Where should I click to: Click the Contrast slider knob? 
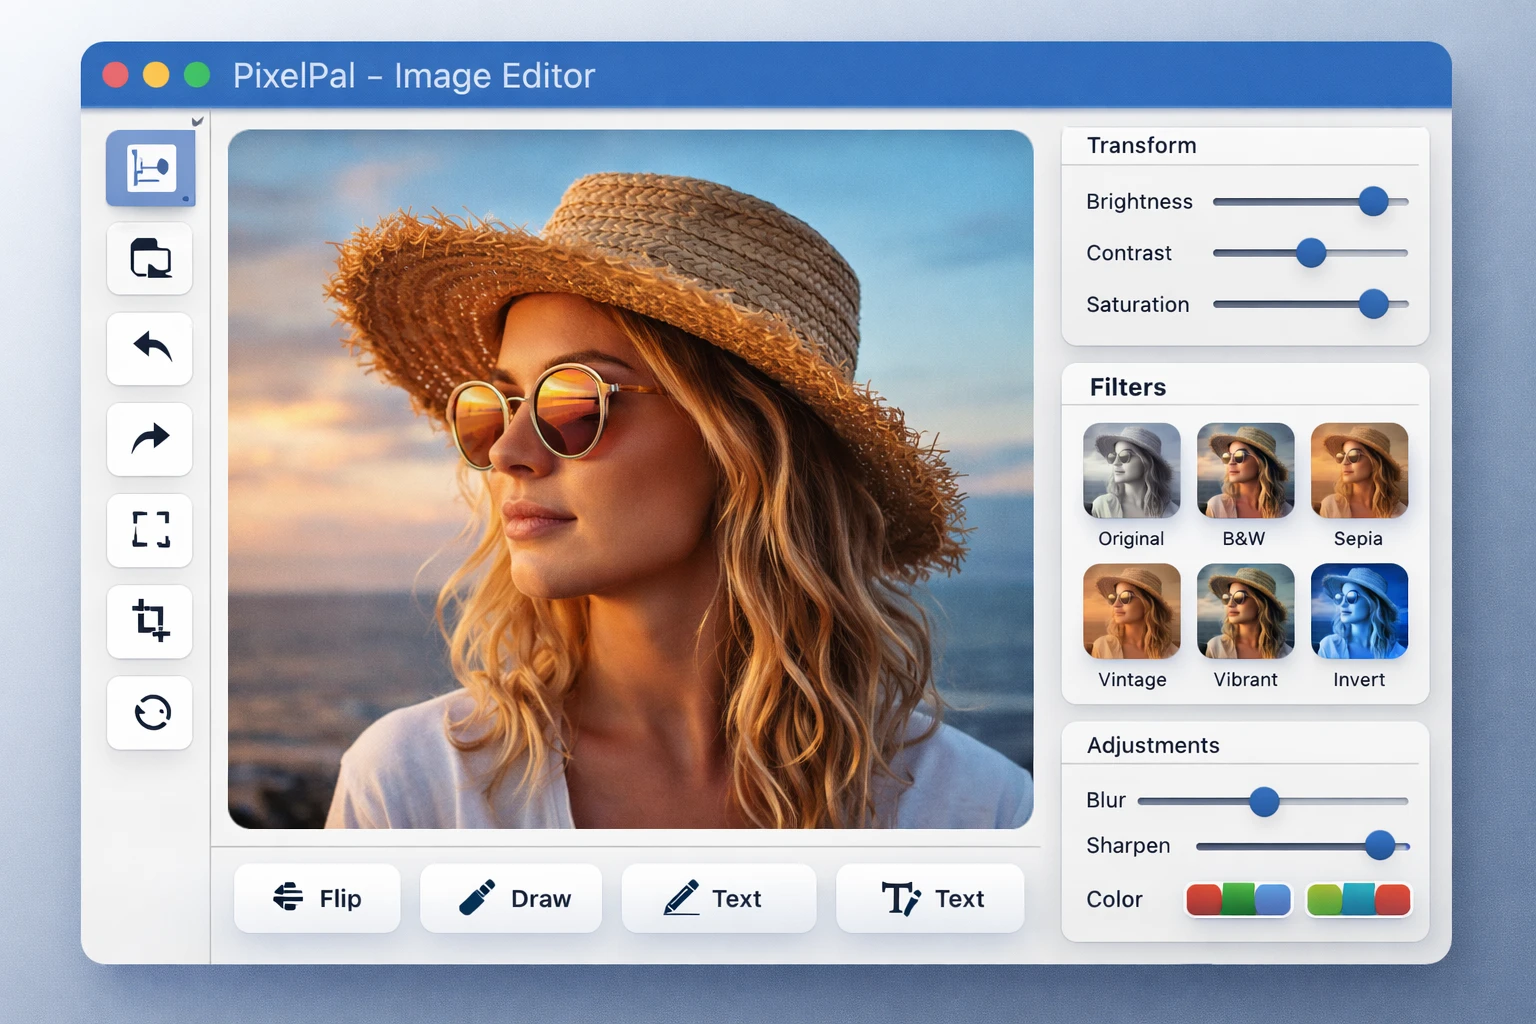coord(1310,253)
